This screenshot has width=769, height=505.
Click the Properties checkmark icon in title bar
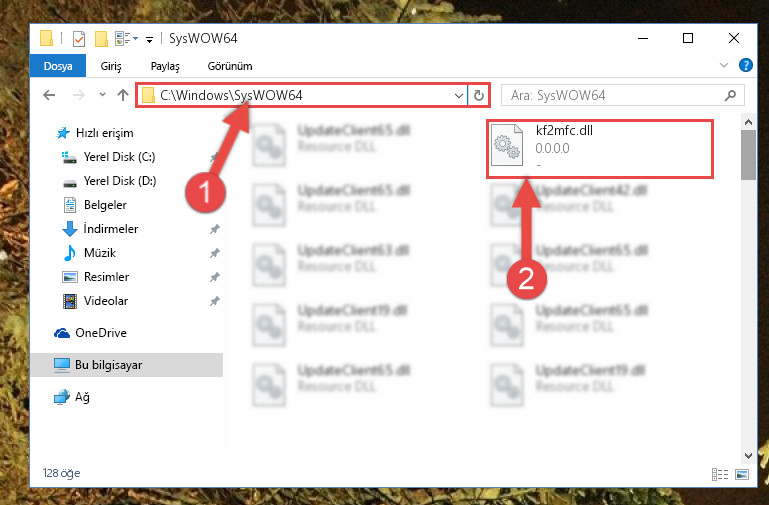tap(78, 38)
